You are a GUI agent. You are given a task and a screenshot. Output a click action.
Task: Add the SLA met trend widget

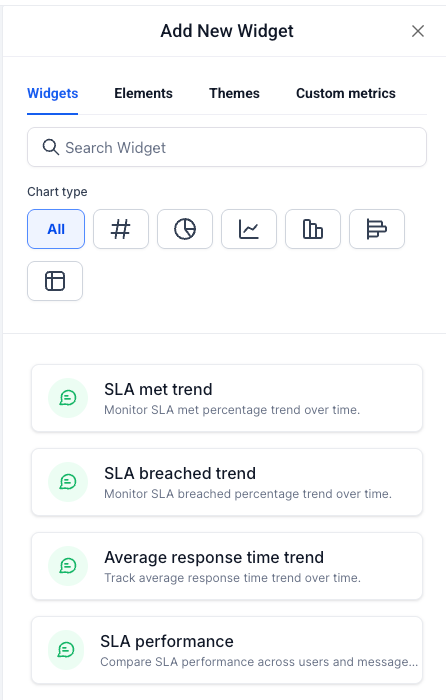point(227,398)
